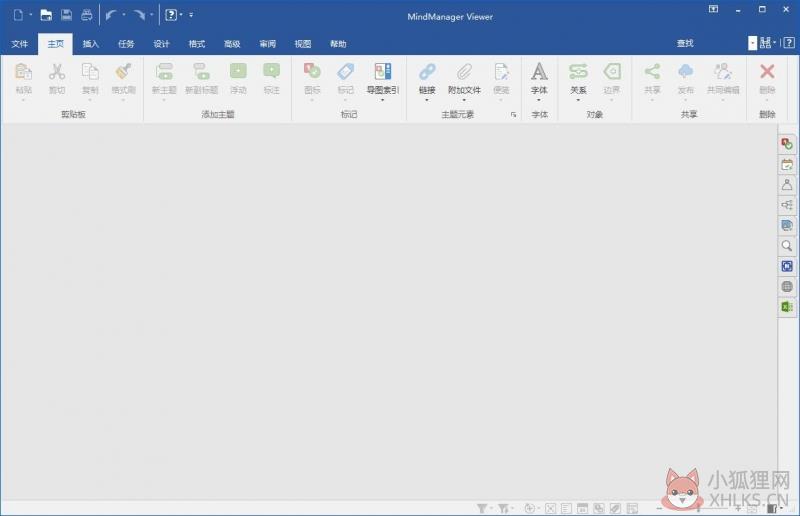Screen dimensions: 800x516
Task: Click the 发布 publish cloud icon
Action: point(686,71)
